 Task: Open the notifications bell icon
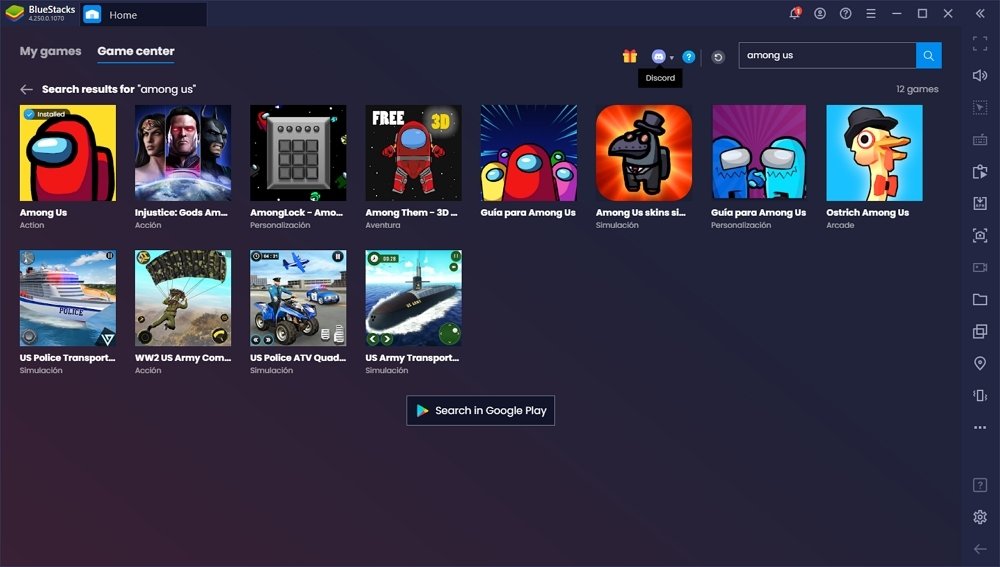click(795, 13)
